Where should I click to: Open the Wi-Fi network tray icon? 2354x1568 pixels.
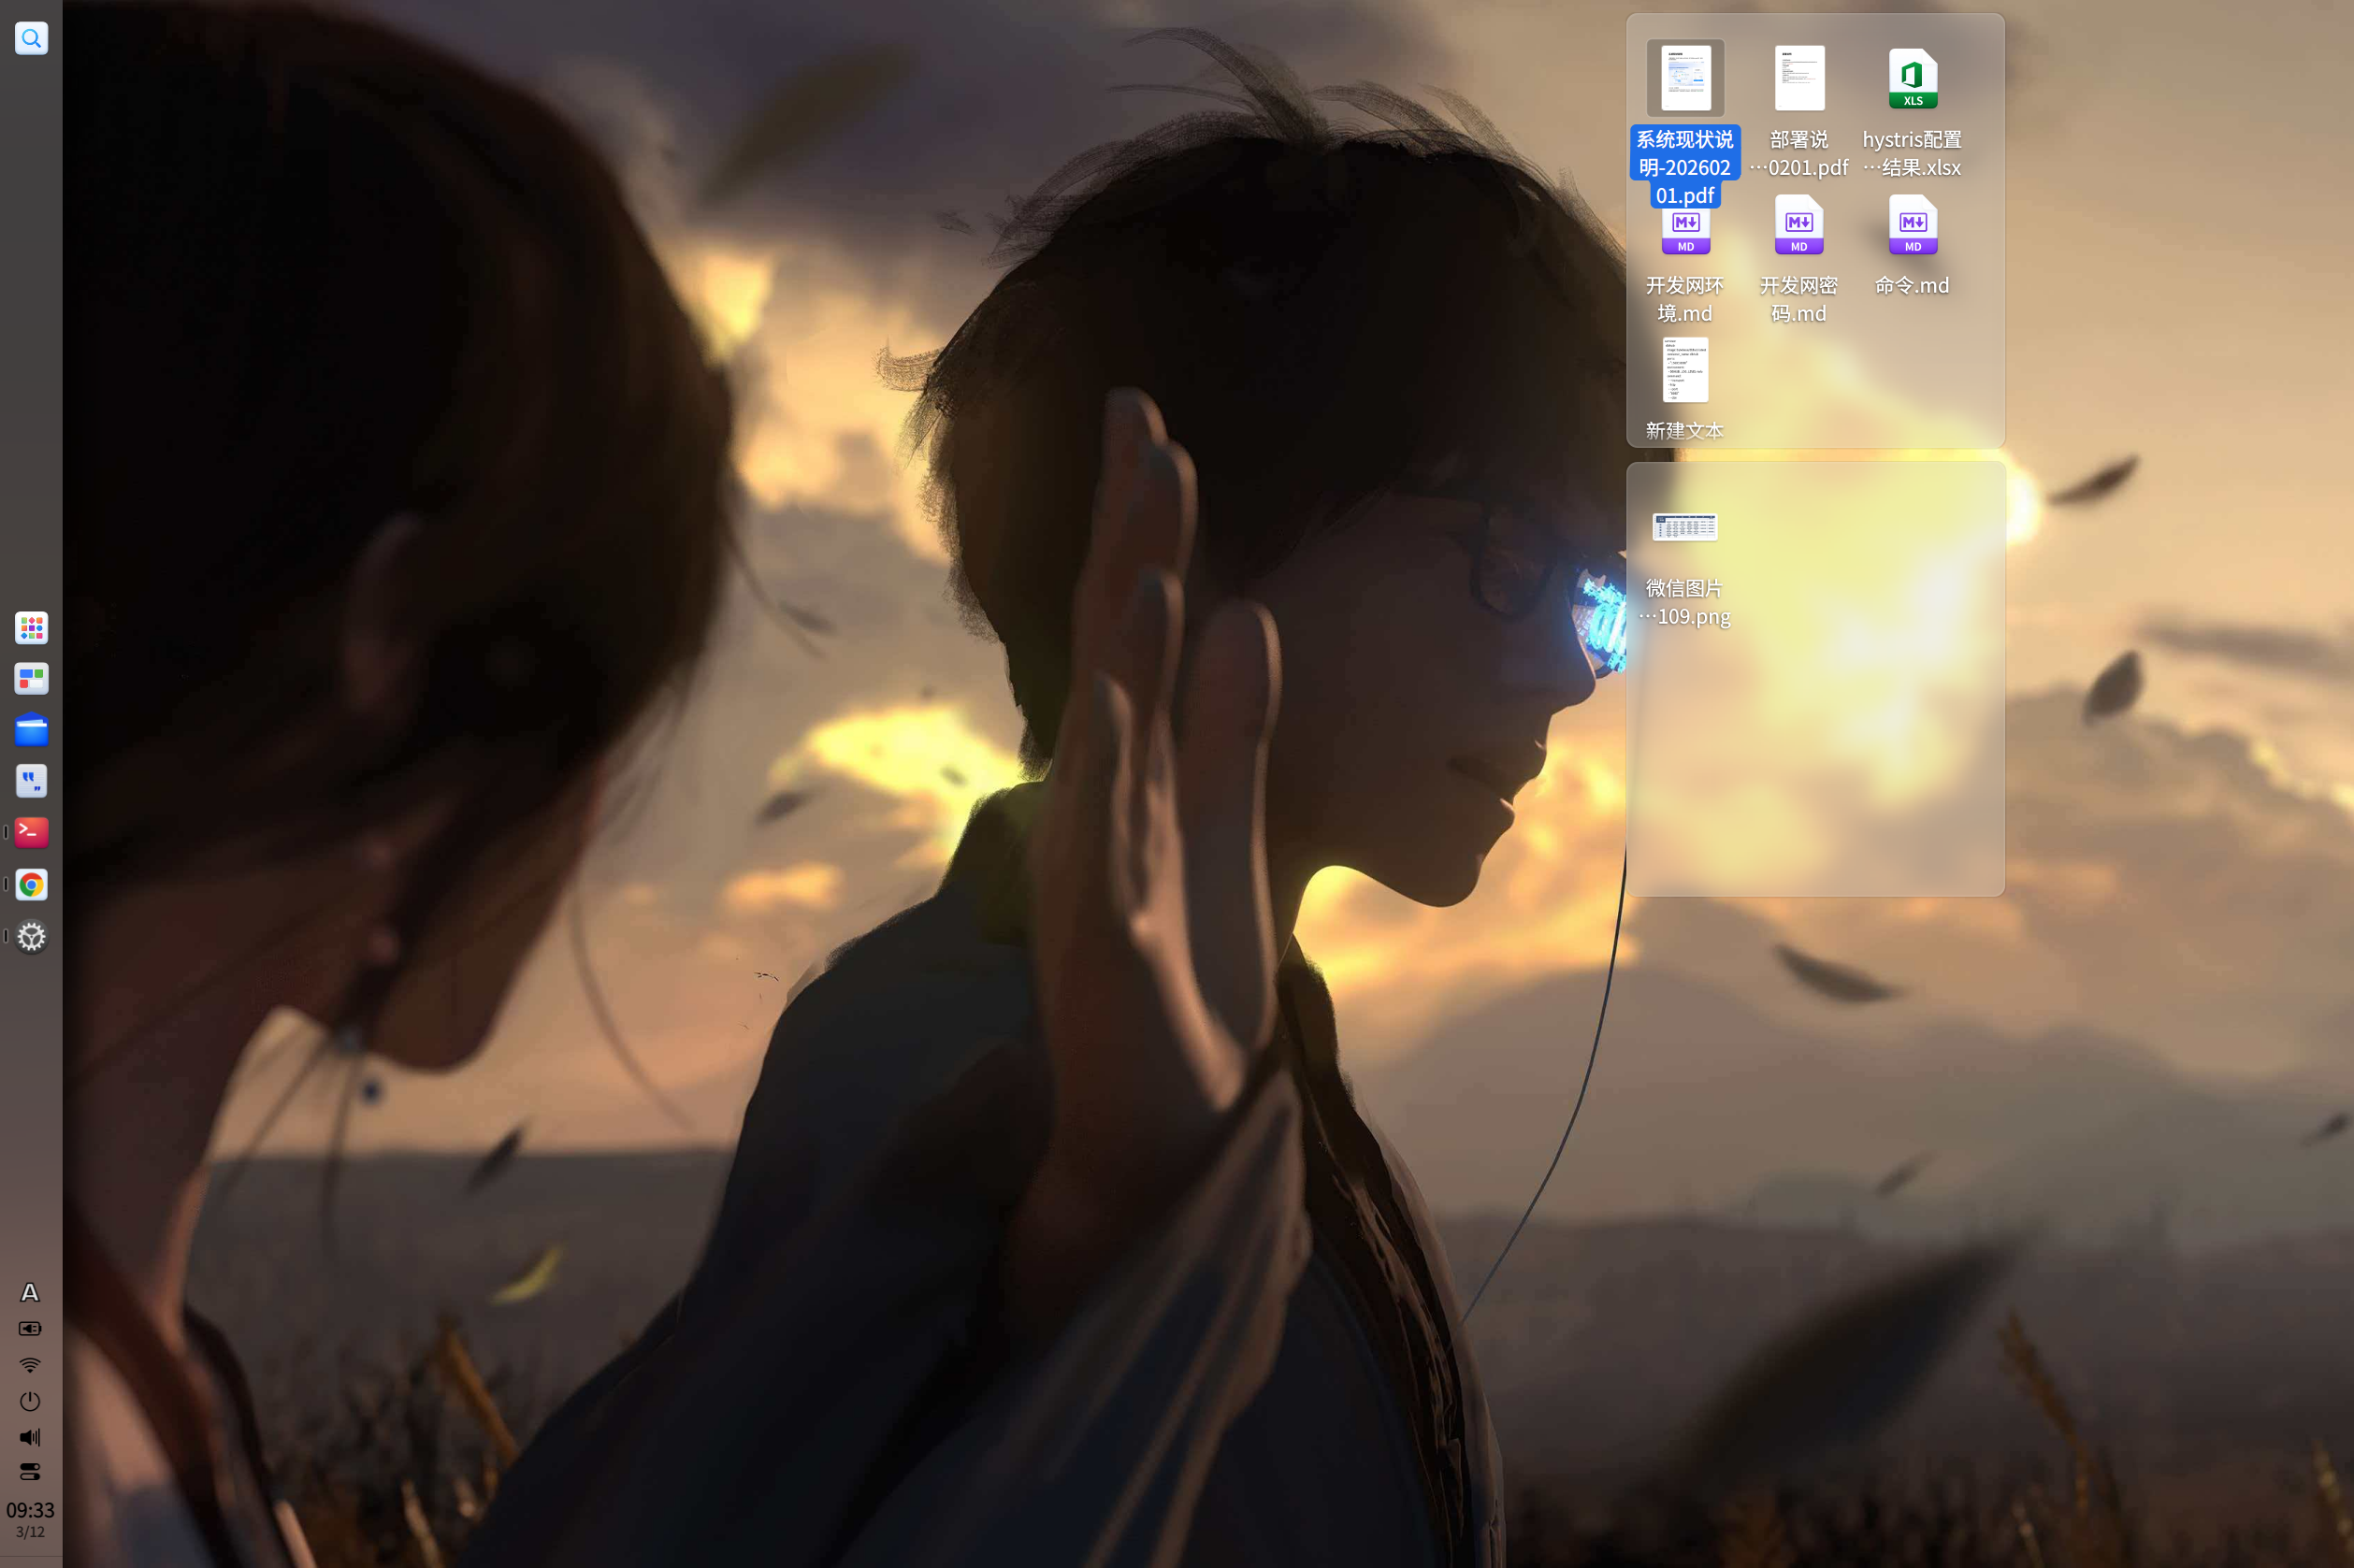(30, 1365)
